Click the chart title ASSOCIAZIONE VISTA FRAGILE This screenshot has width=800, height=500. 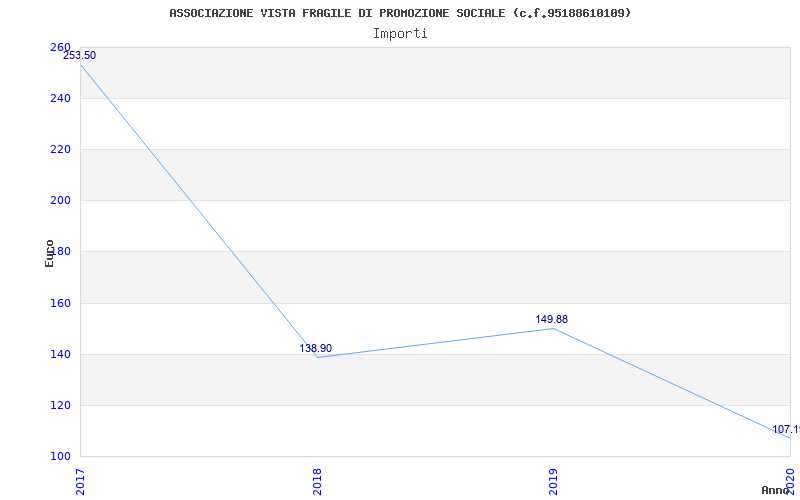click(x=400, y=13)
